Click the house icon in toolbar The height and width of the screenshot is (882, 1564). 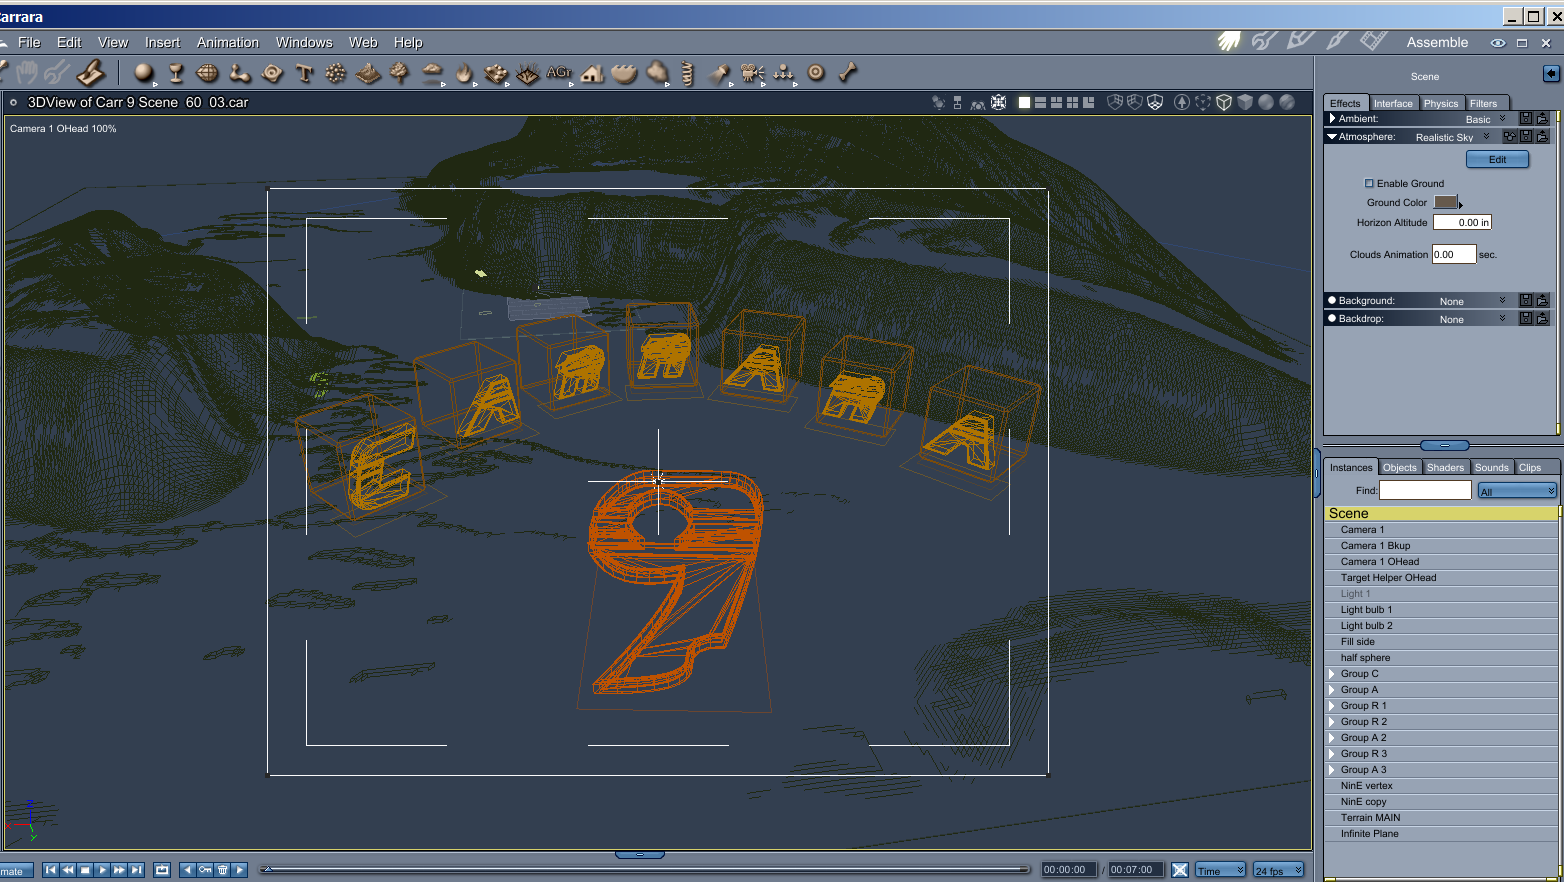pyautogui.click(x=592, y=73)
